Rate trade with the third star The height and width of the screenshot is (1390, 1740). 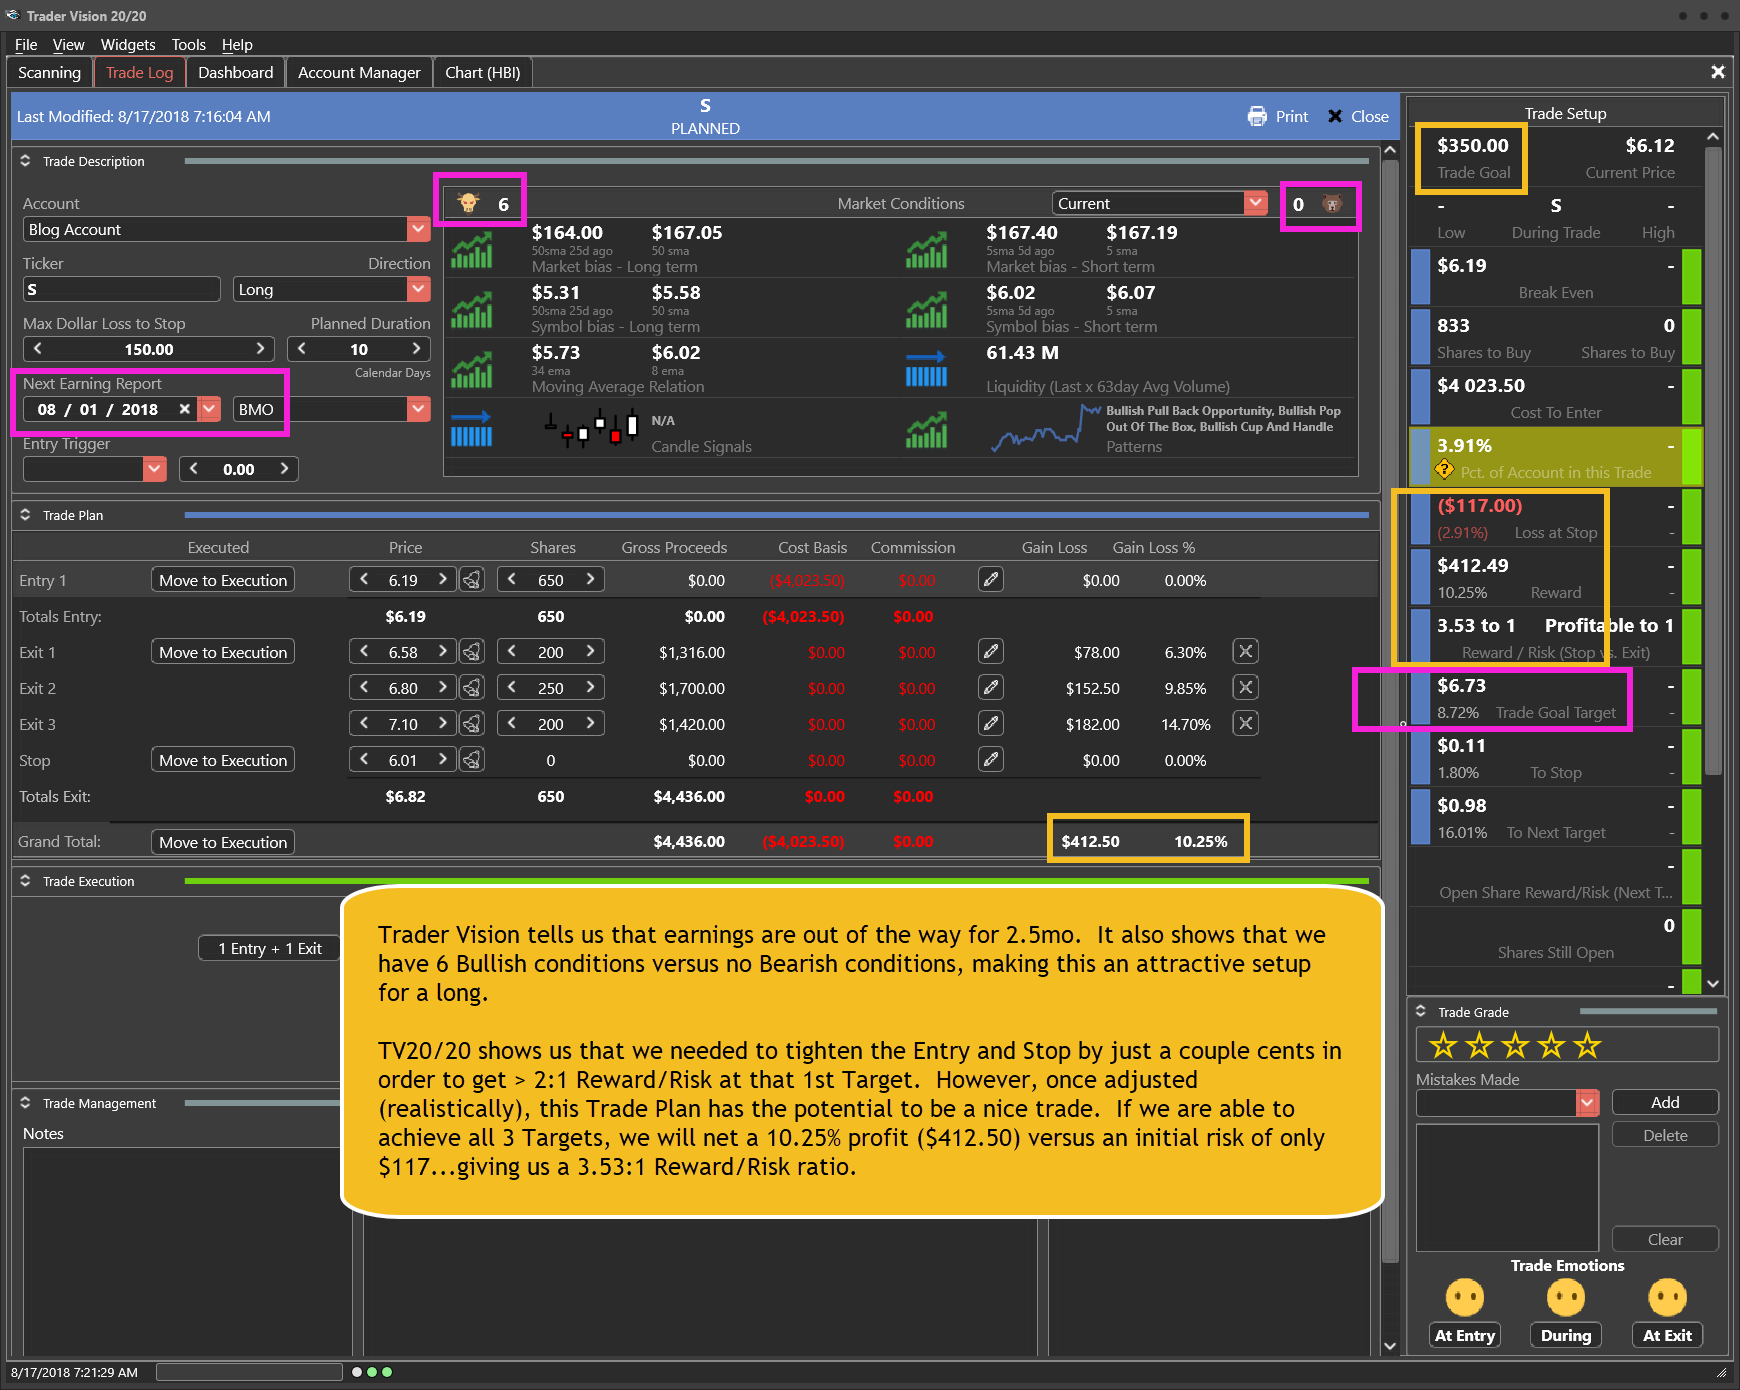click(x=1516, y=1045)
